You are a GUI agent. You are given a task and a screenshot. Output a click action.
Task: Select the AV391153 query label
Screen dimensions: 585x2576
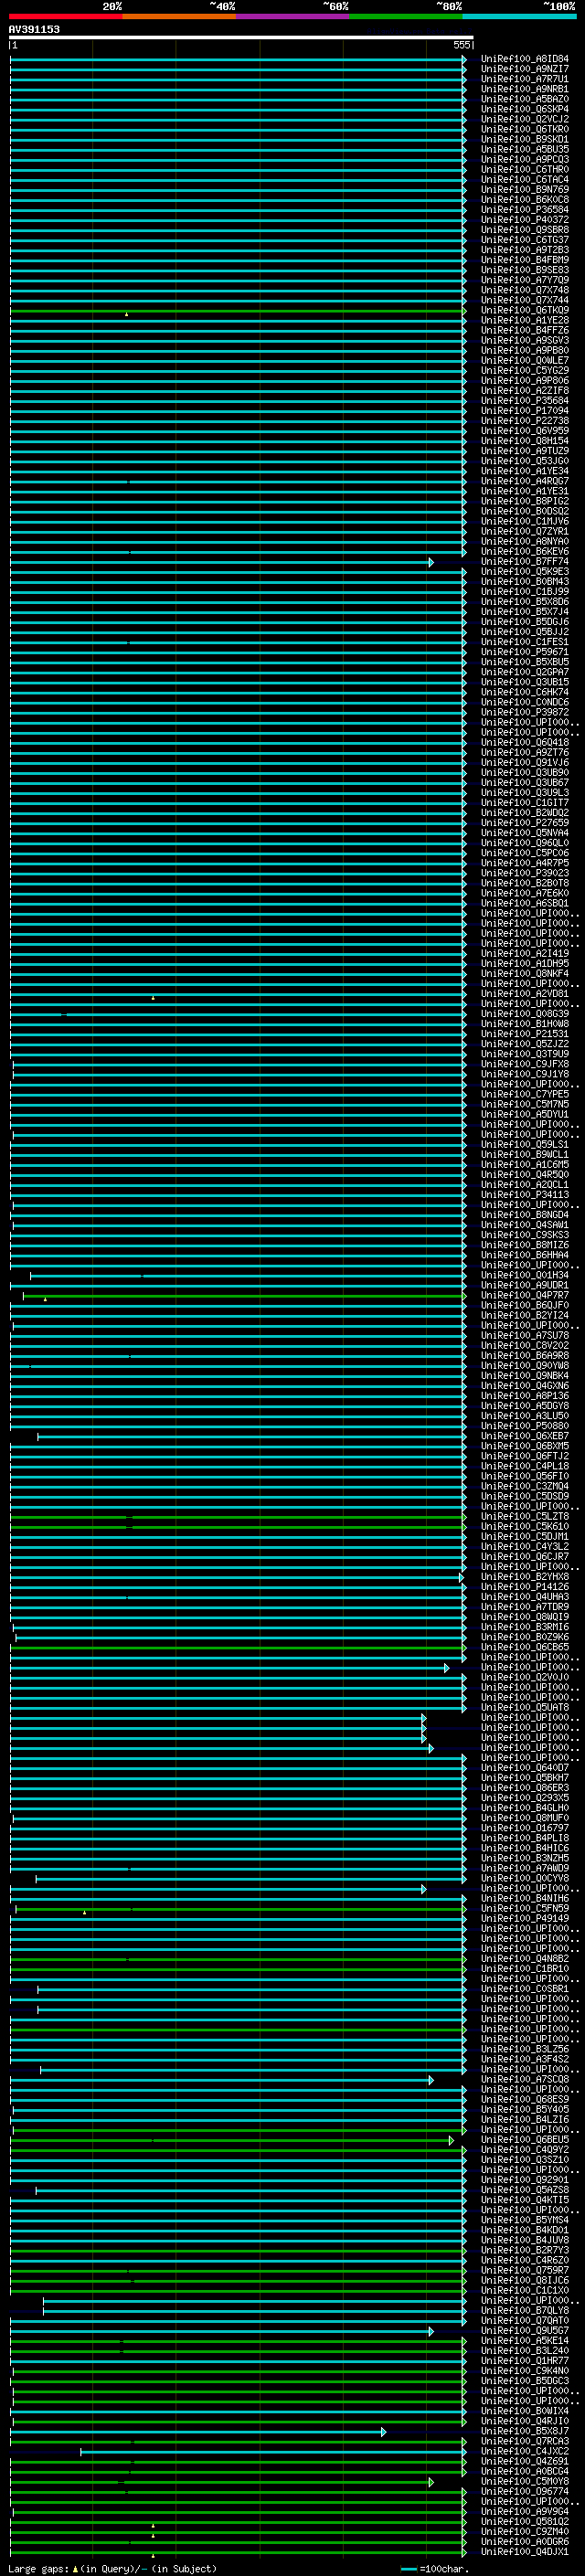tap(34, 29)
